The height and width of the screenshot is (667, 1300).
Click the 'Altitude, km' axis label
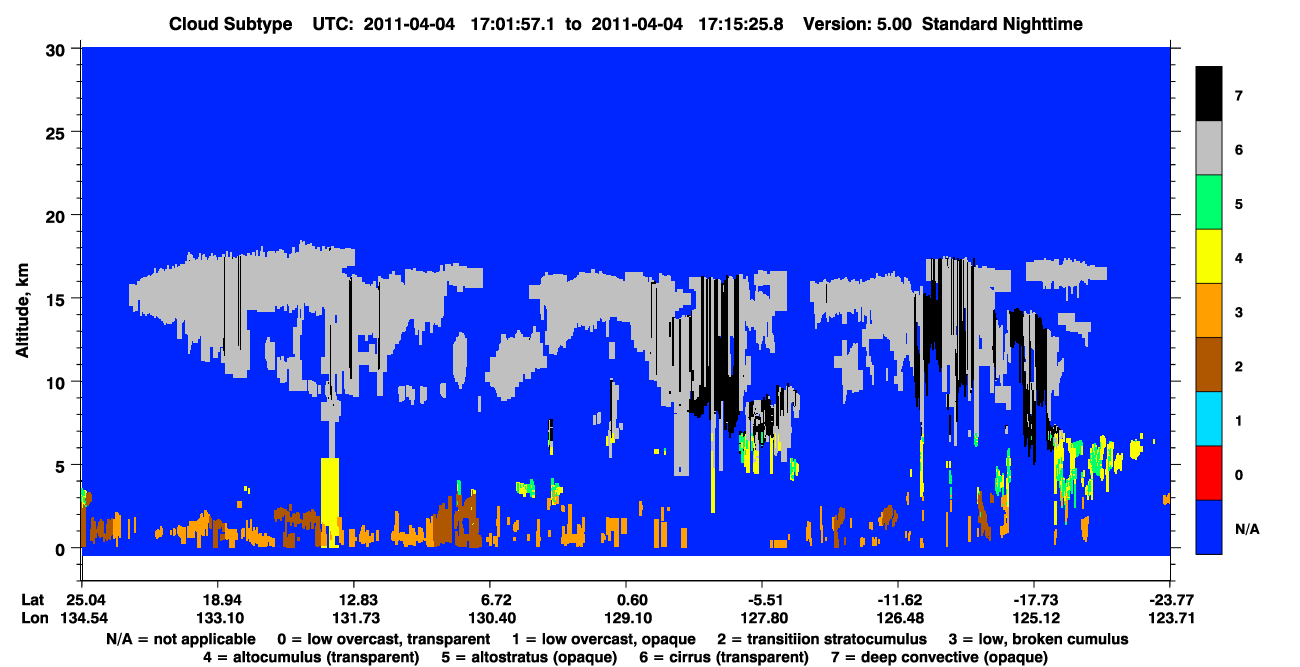pyautogui.click(x=21, y=311)
